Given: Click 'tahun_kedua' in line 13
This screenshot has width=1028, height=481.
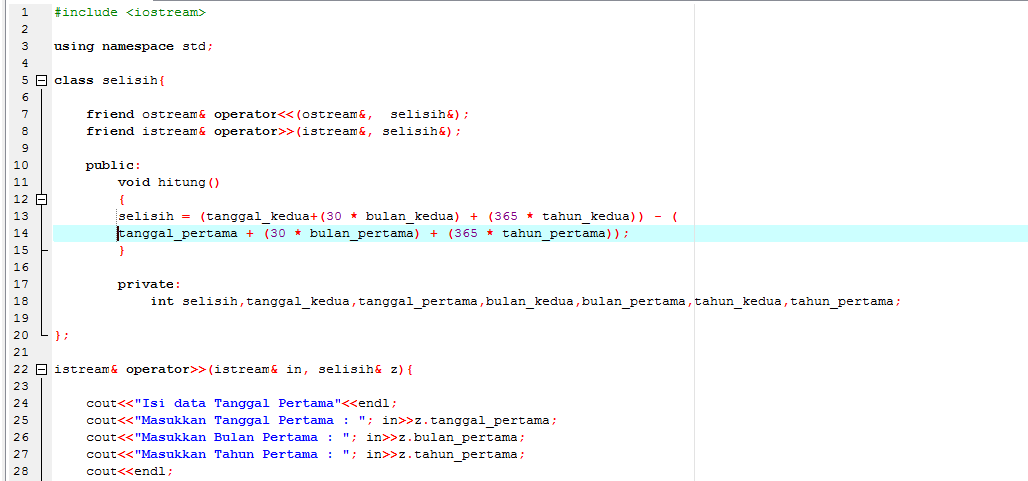Looking at the screenshot, I should point(586,216).
